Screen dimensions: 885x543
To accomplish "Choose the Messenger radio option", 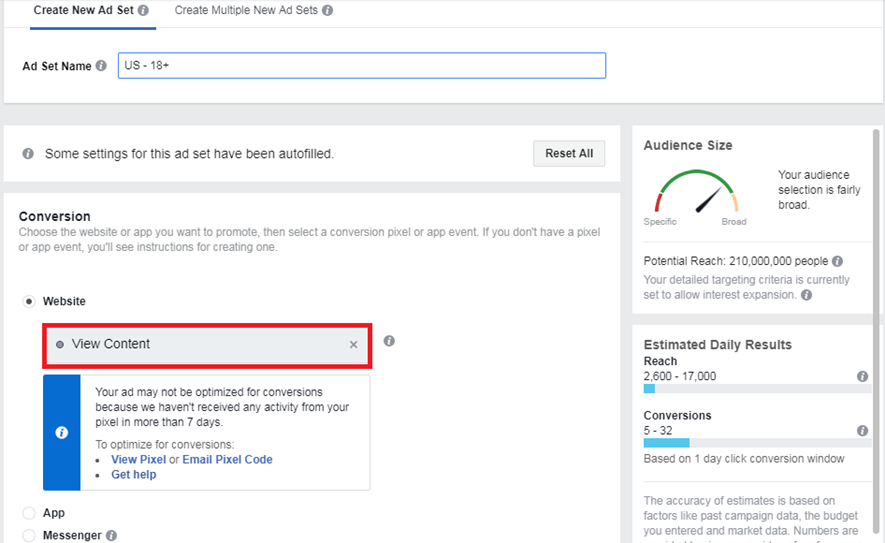I will [29, 536].
